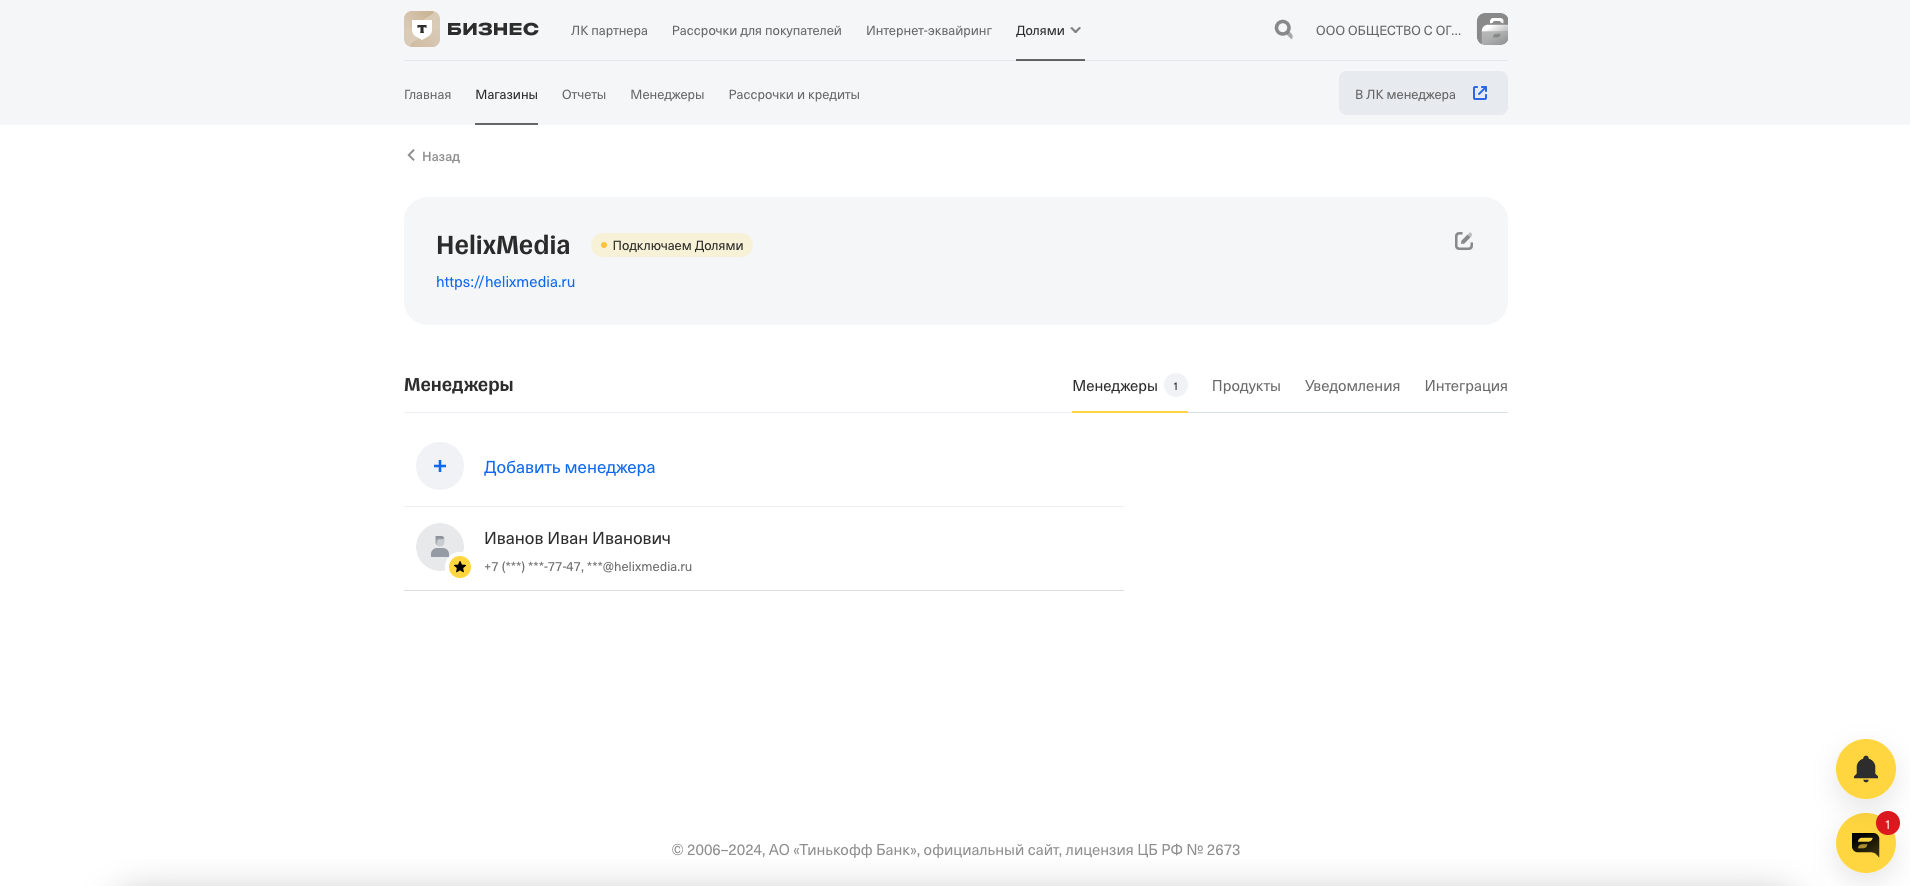Open the https://helixmedia.ru link

click(x=505, y=282)
